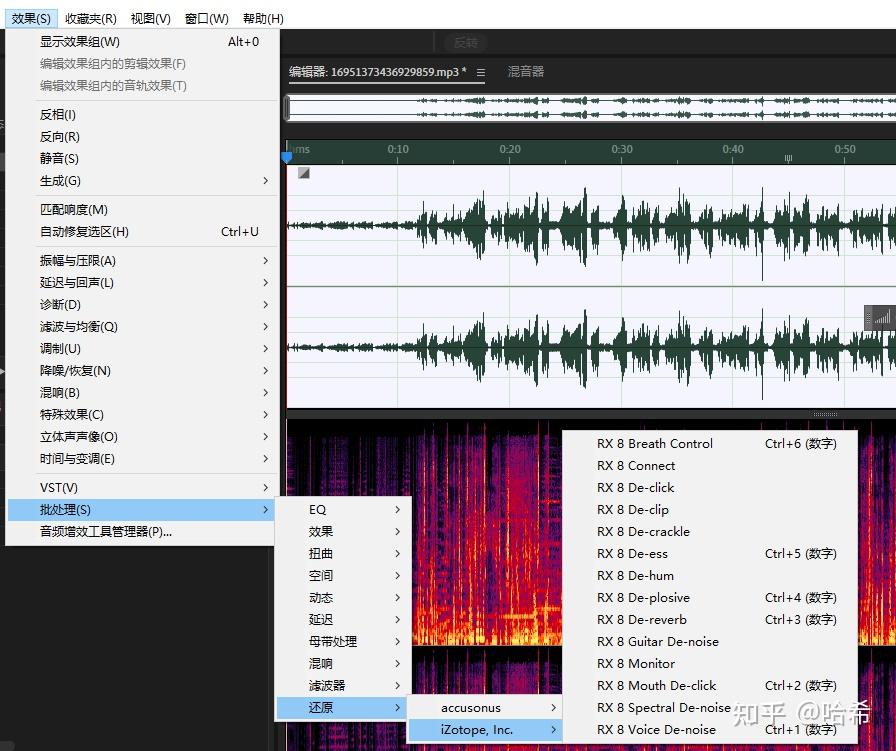Click the blue playhead marker on the timeline
Screen dimensions: 896x751
coord(287,157)
